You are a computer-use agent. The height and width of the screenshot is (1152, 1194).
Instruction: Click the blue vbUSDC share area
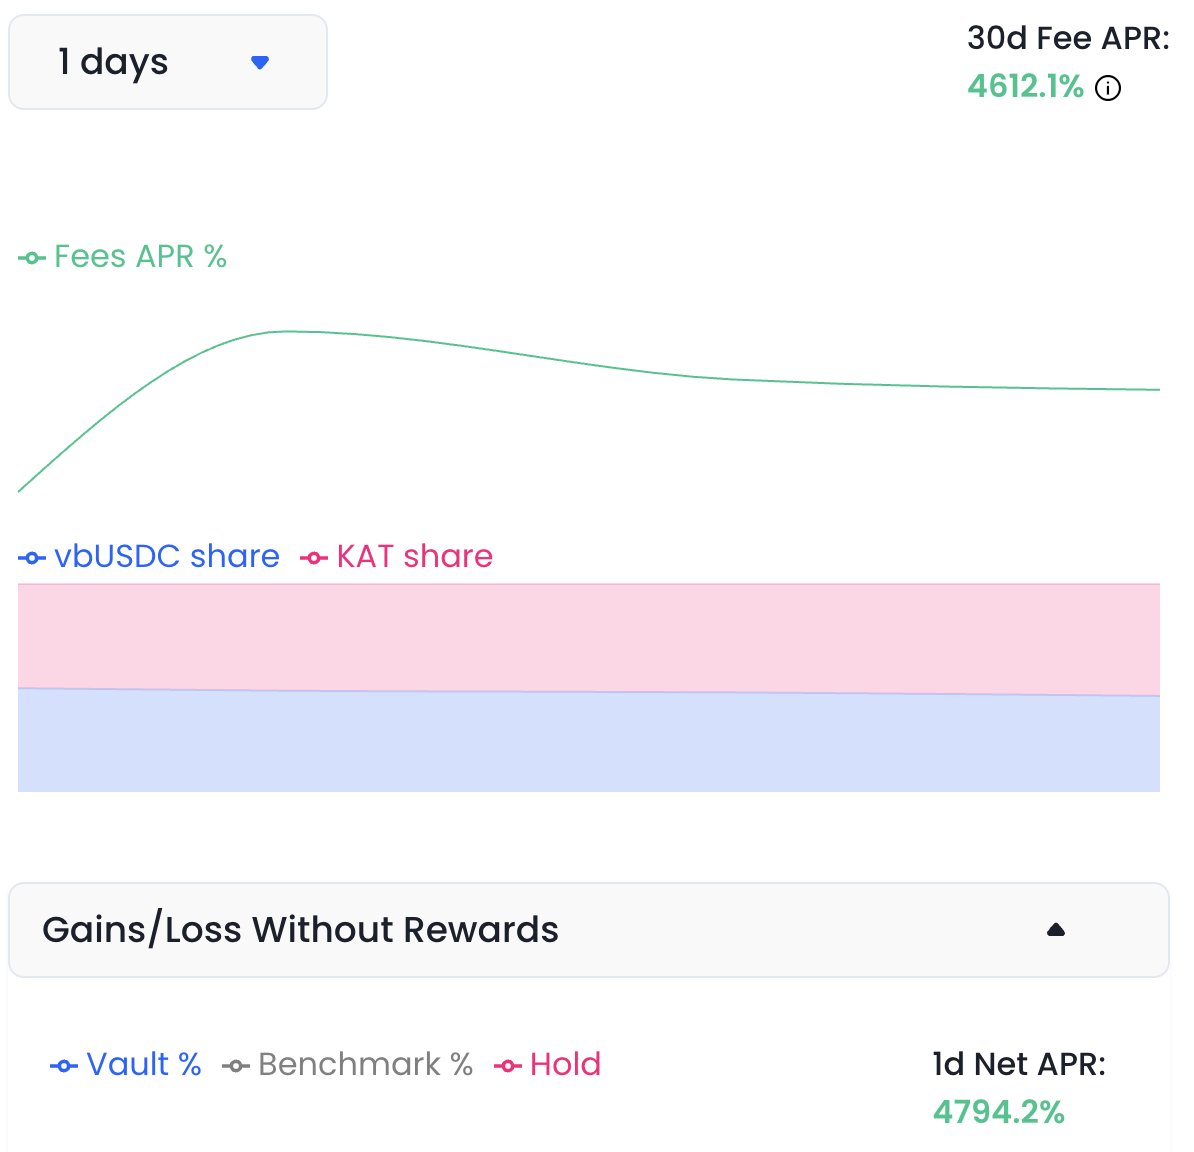(589, 742)
